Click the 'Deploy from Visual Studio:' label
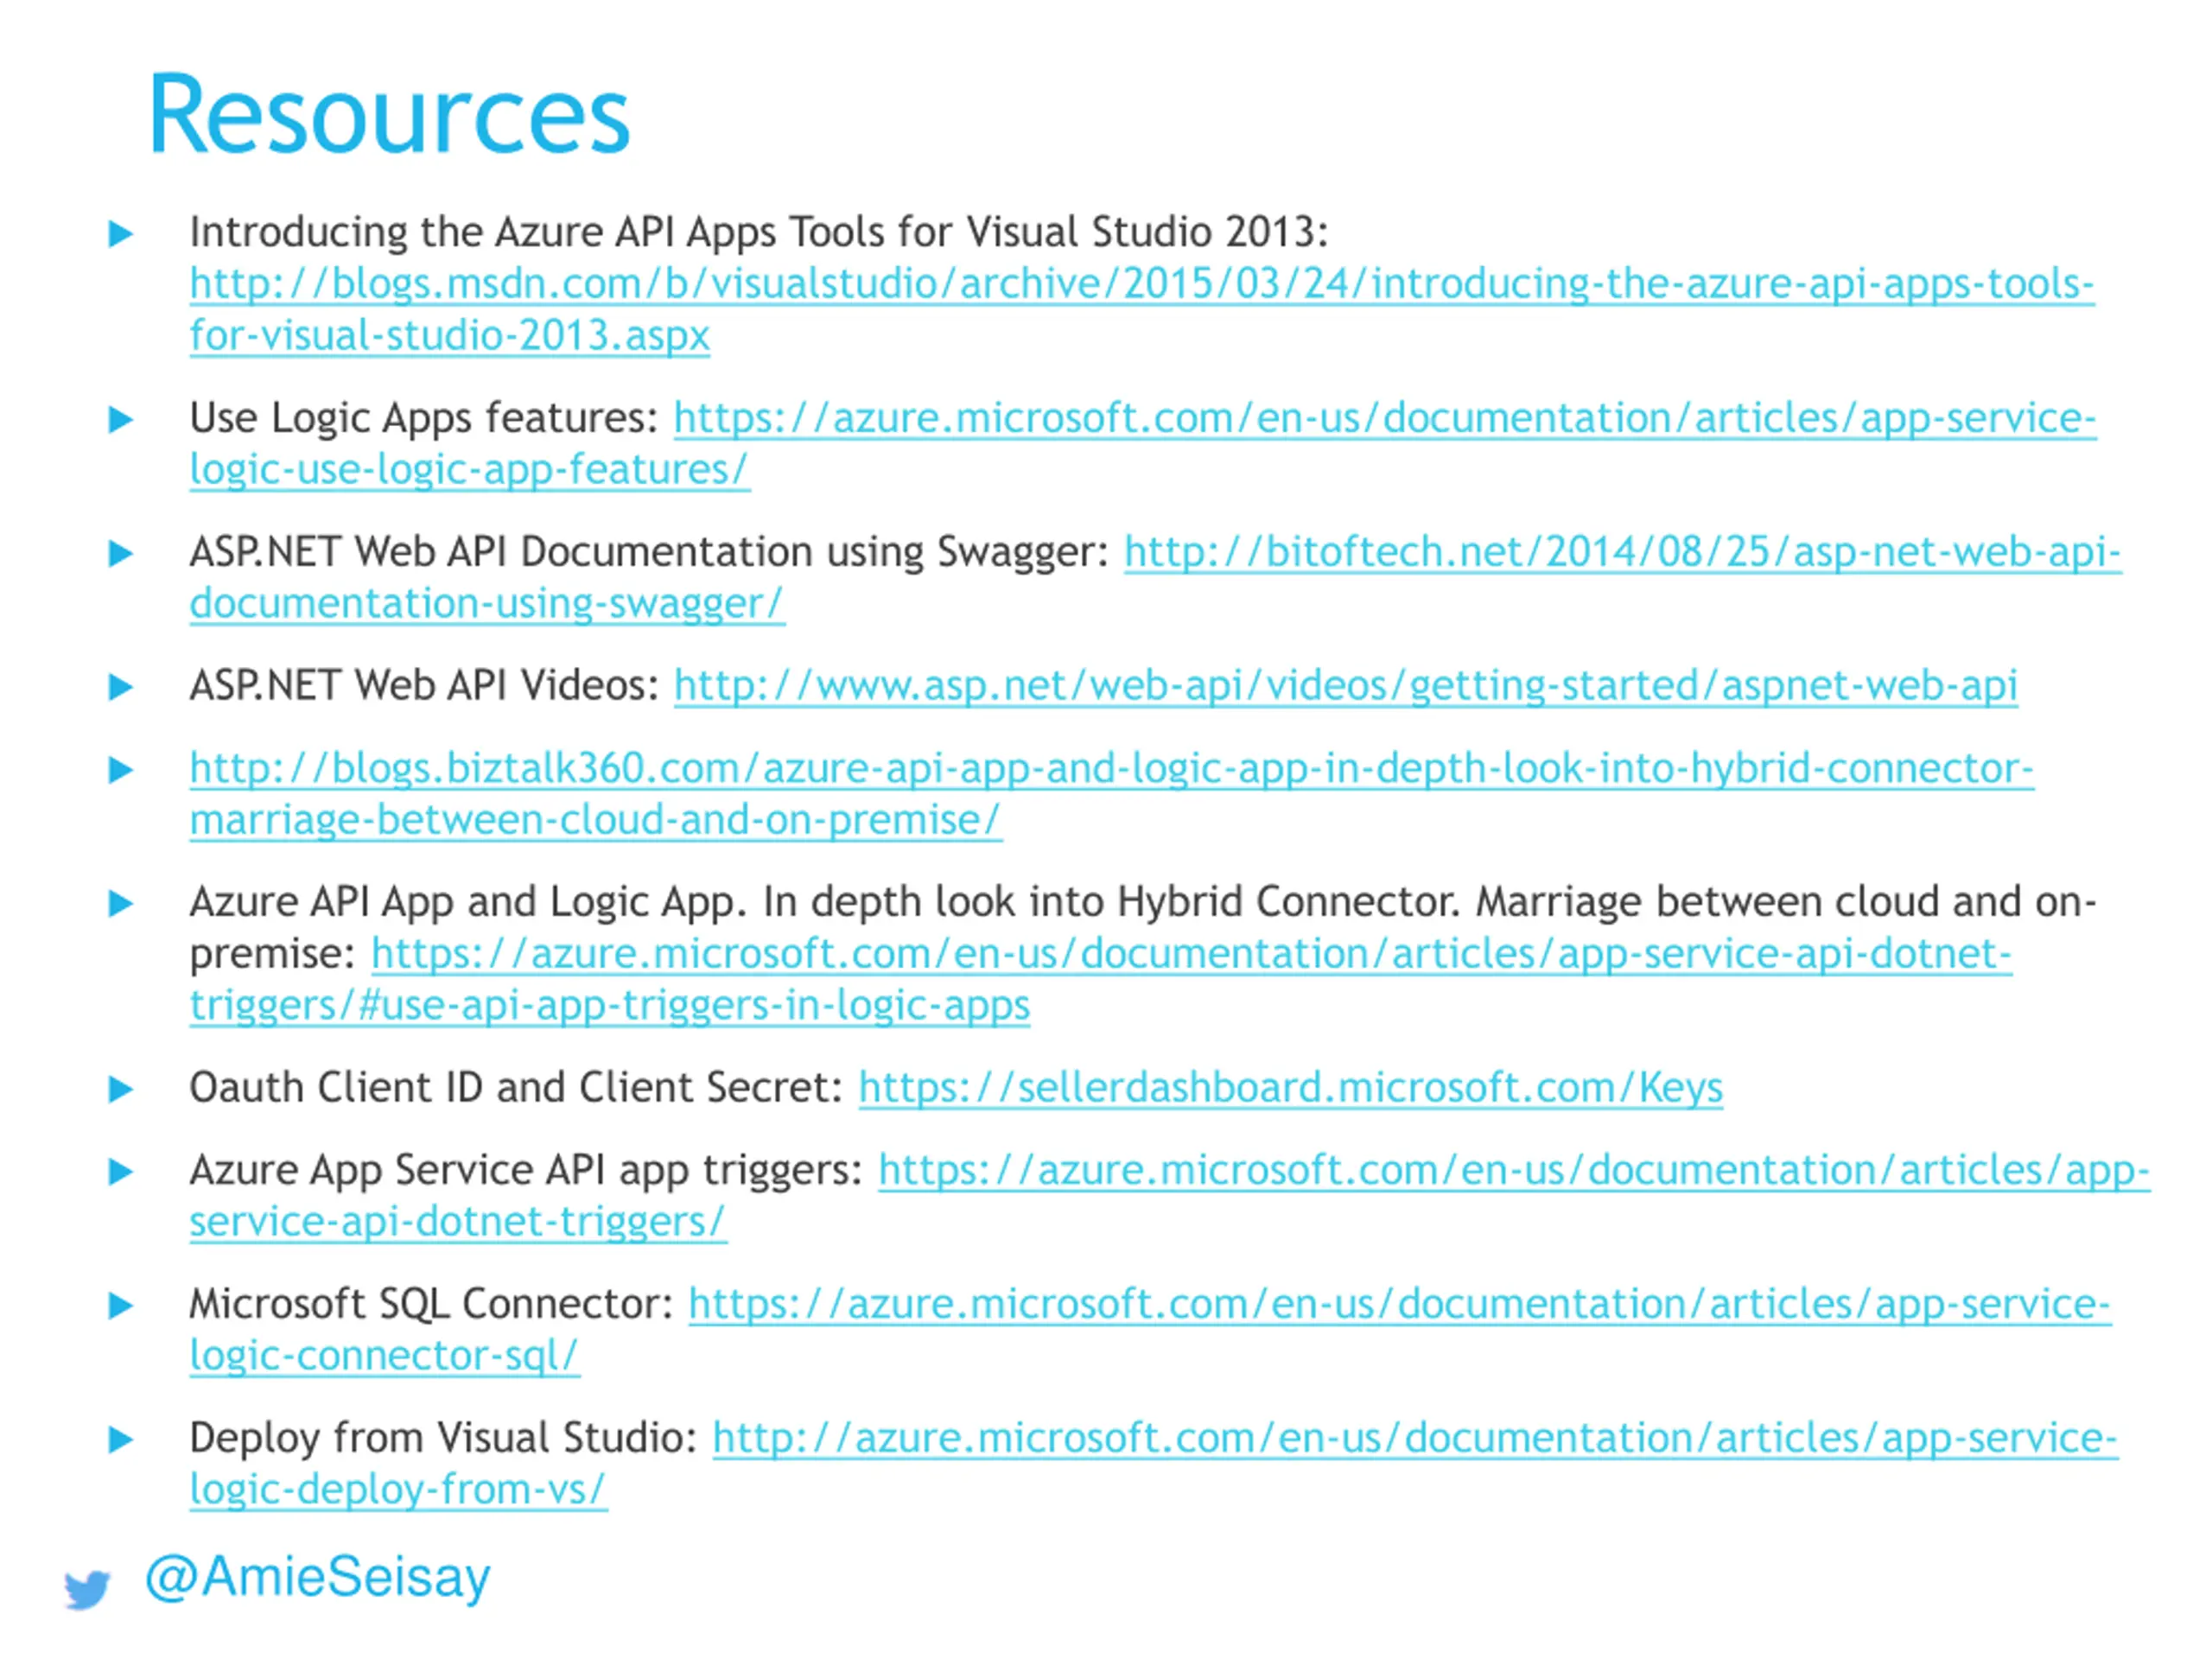This screenshot has width=2212, height=1659. (443, 1439)
